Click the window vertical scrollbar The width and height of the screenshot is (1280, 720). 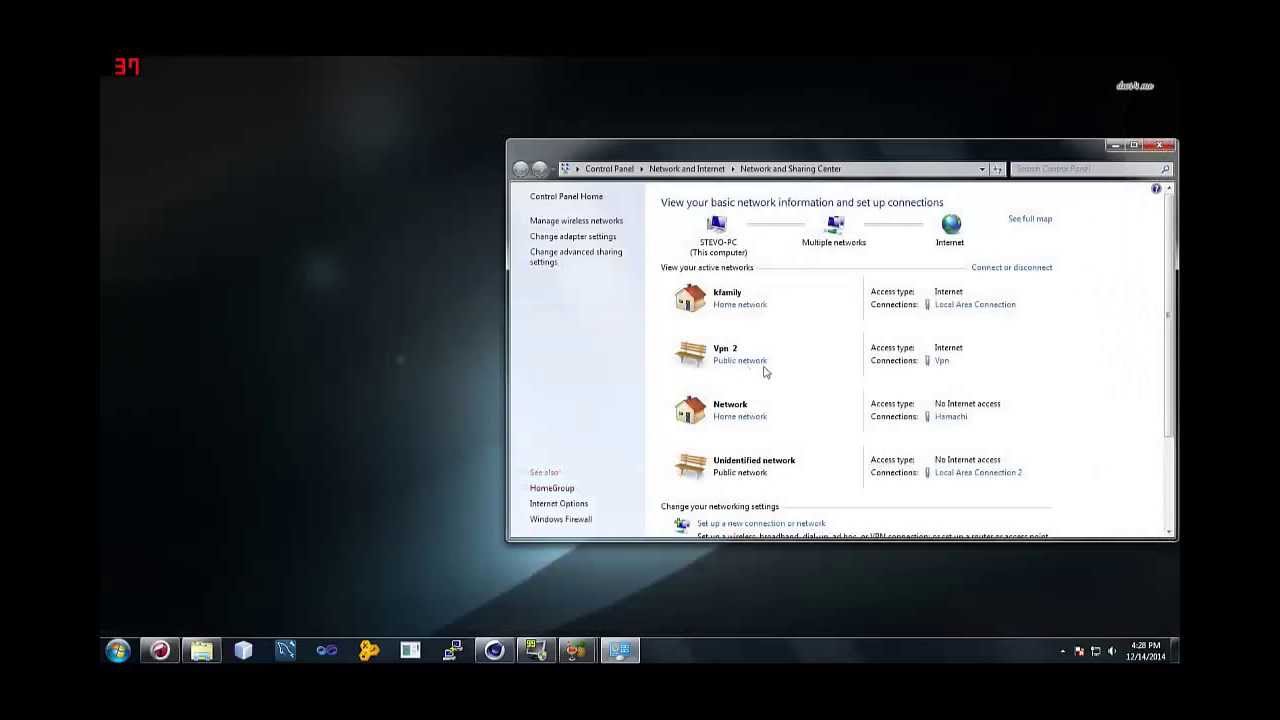(1168, 361)
